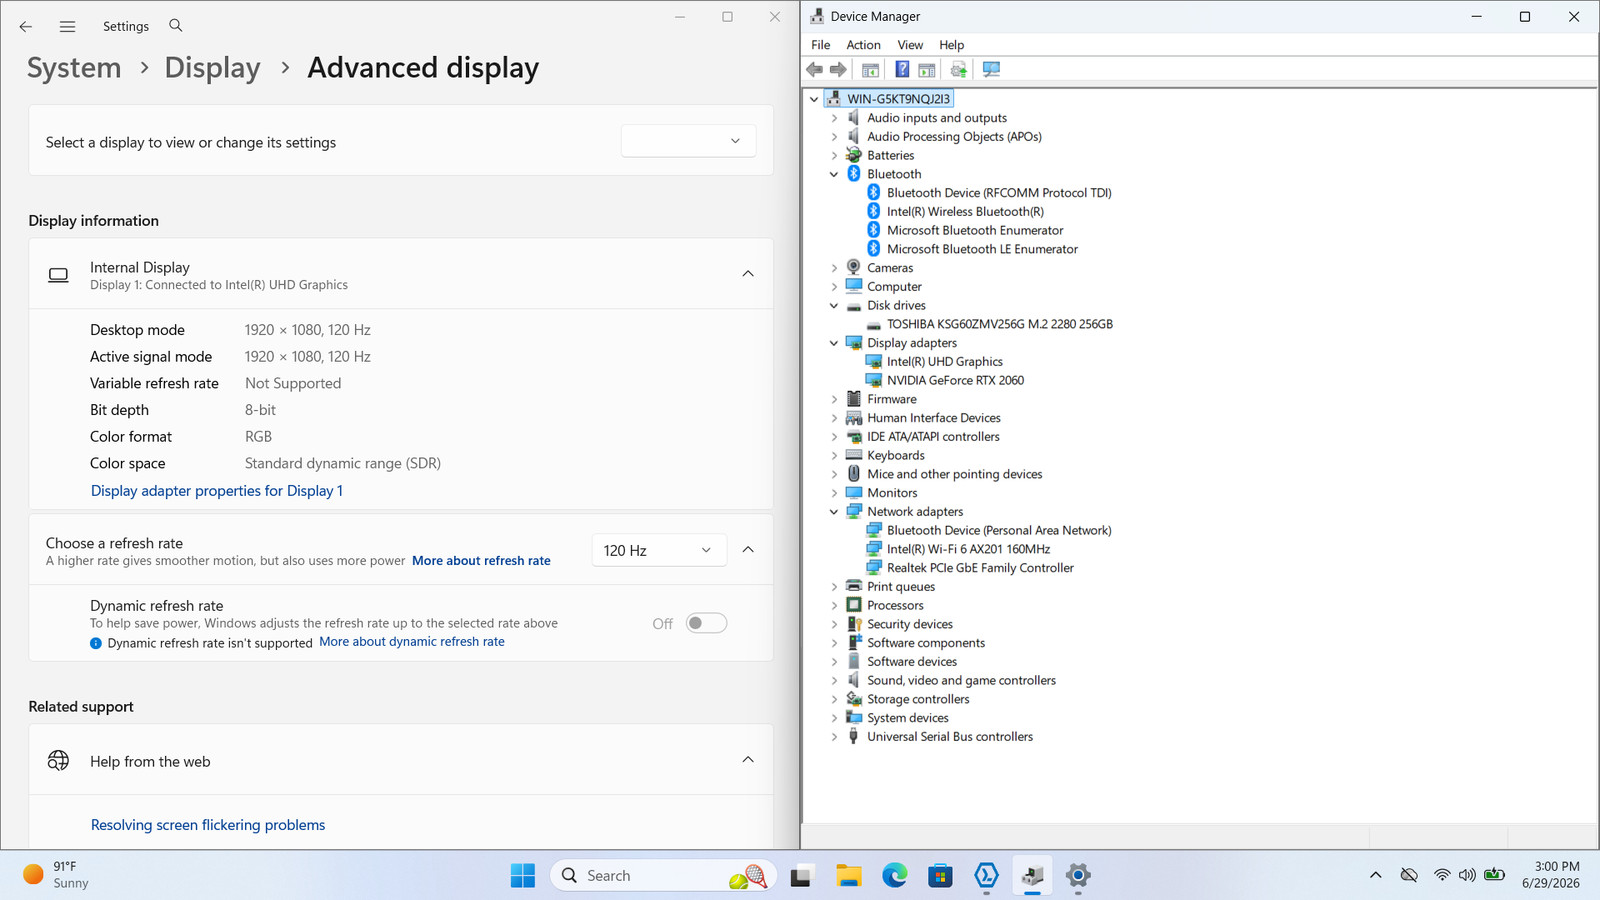Collapse the Internal Display section
1600x900 pixels.
(x=748, y=274)
